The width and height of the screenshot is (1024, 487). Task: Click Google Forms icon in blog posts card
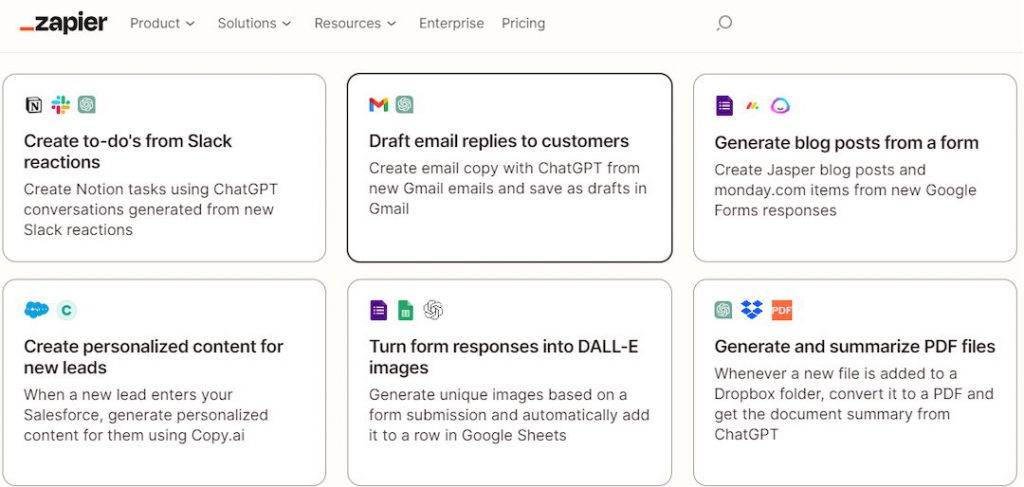coord(724,106)
